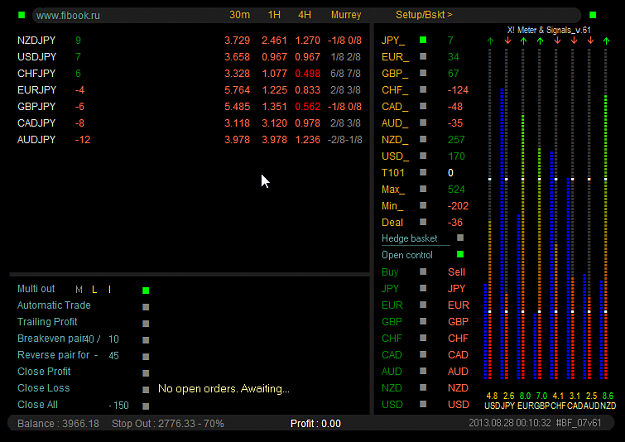Select the 4H timeframe column header
Screen dimensions: 625x442
(x=305, y=15)
